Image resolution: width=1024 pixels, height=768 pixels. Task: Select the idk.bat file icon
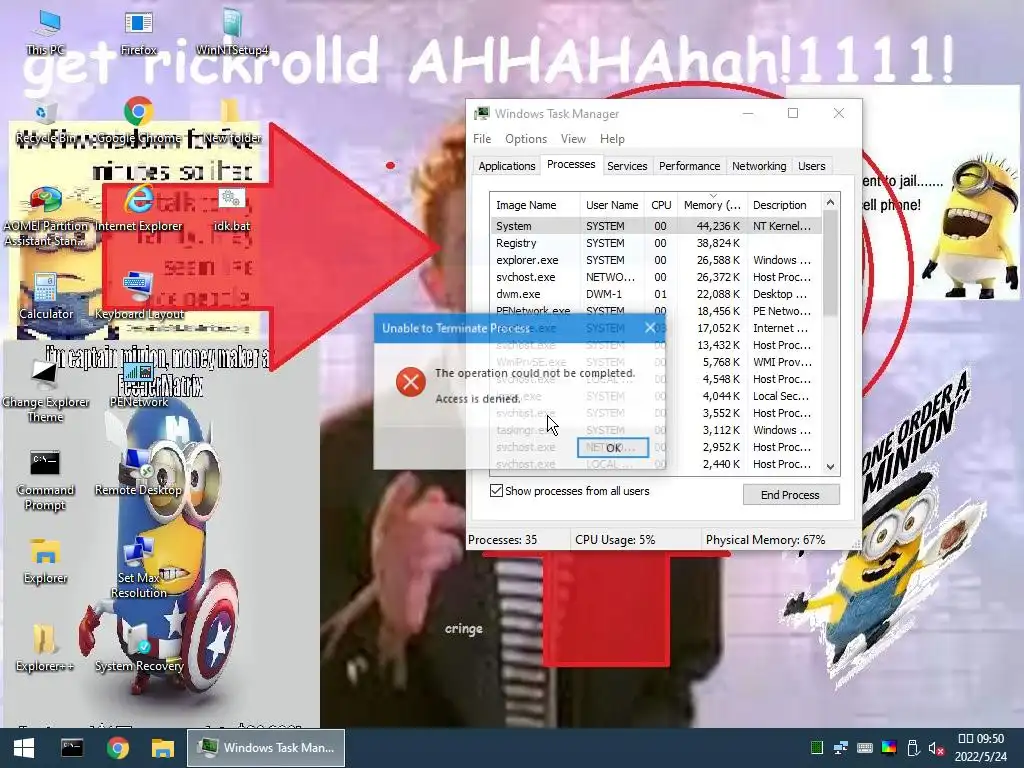click(232, 210)
